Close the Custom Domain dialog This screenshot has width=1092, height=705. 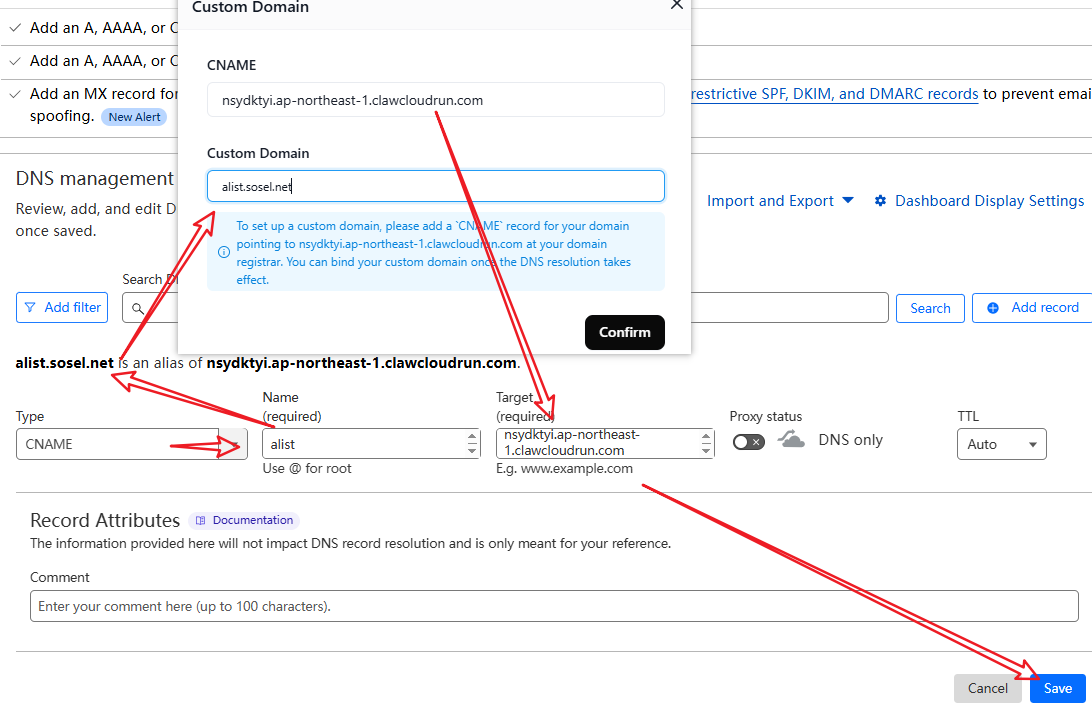pos(676,5)
